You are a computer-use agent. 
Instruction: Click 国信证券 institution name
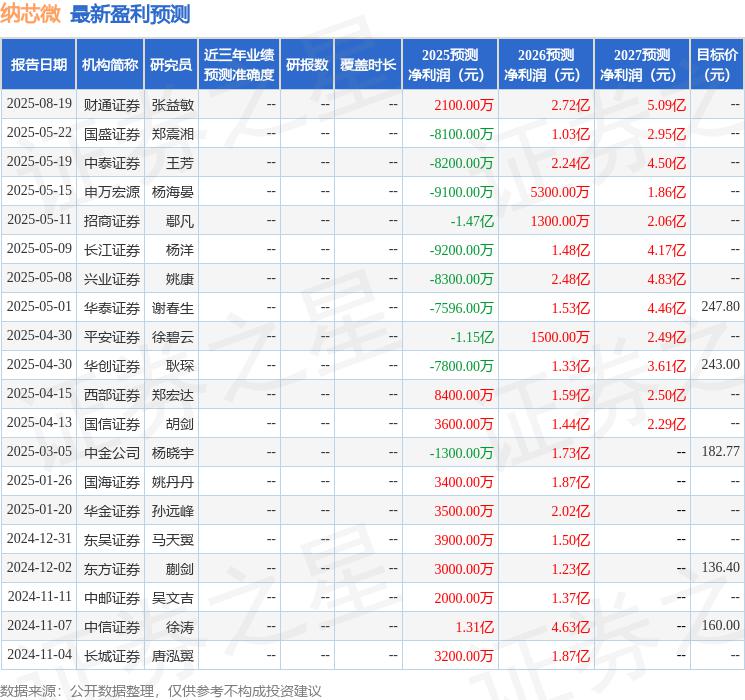(x=112, y=424)
